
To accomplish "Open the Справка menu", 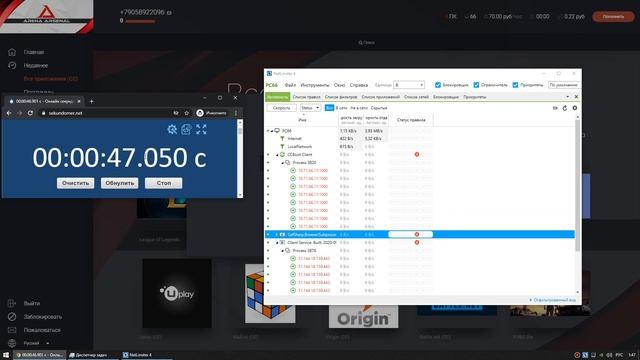I will [359, 85].
